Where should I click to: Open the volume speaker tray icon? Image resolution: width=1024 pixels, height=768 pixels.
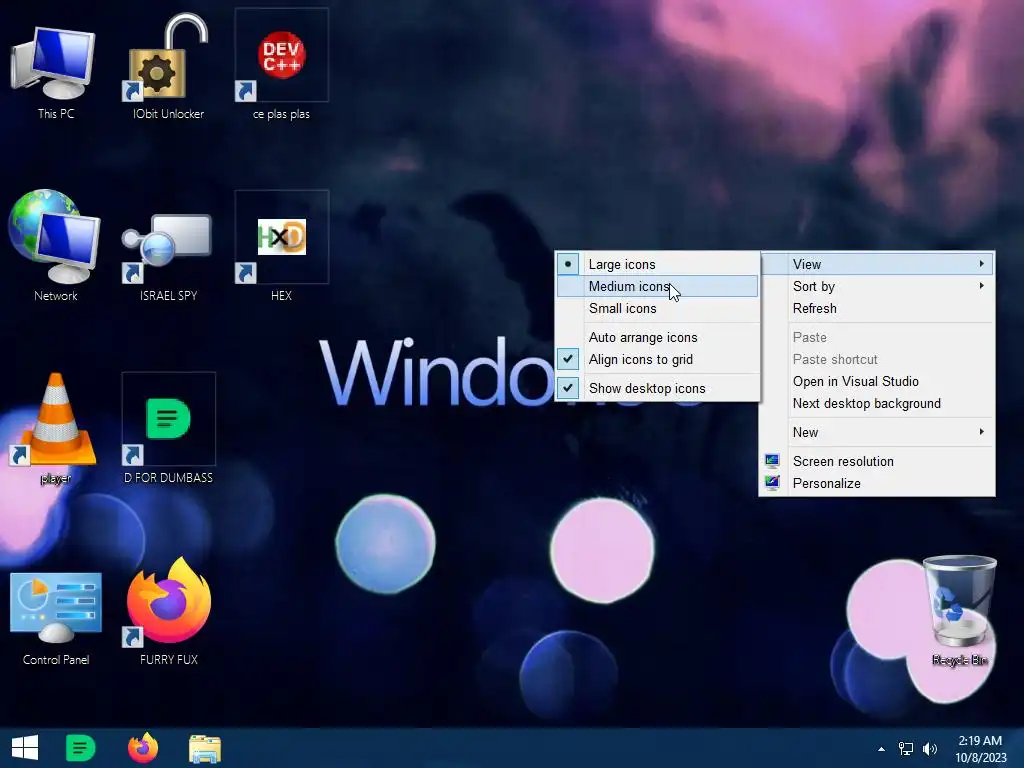click(929, 748)
